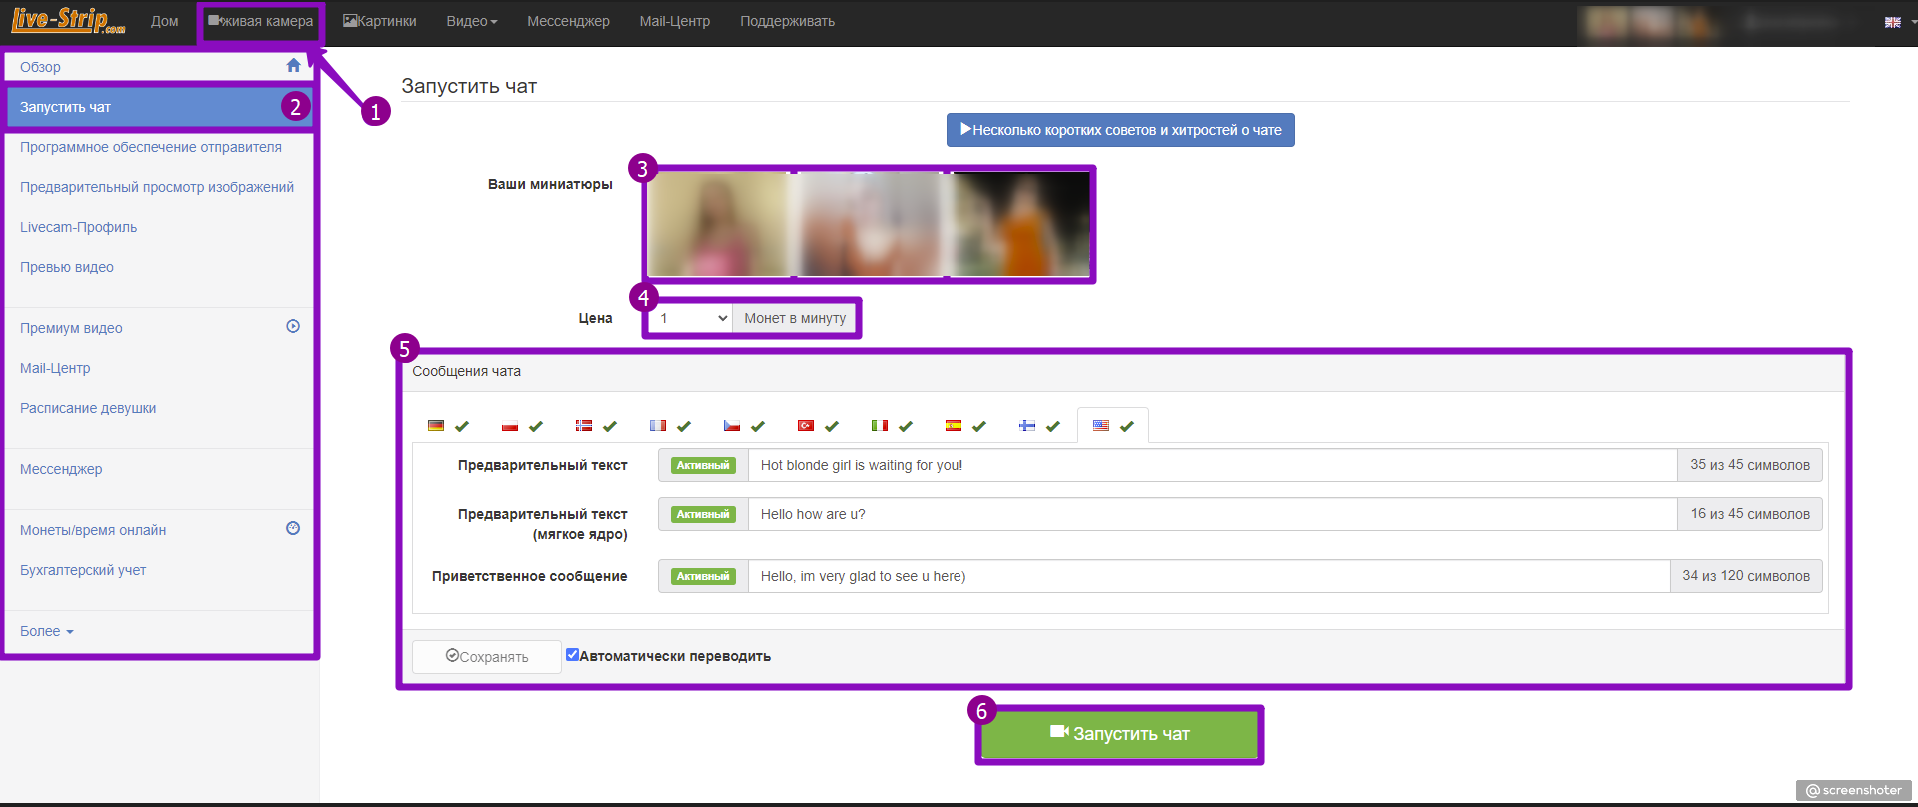Open the Цена coins-per-minute dropdown
Screen dimensions: 1918x807
pos(691,318)
